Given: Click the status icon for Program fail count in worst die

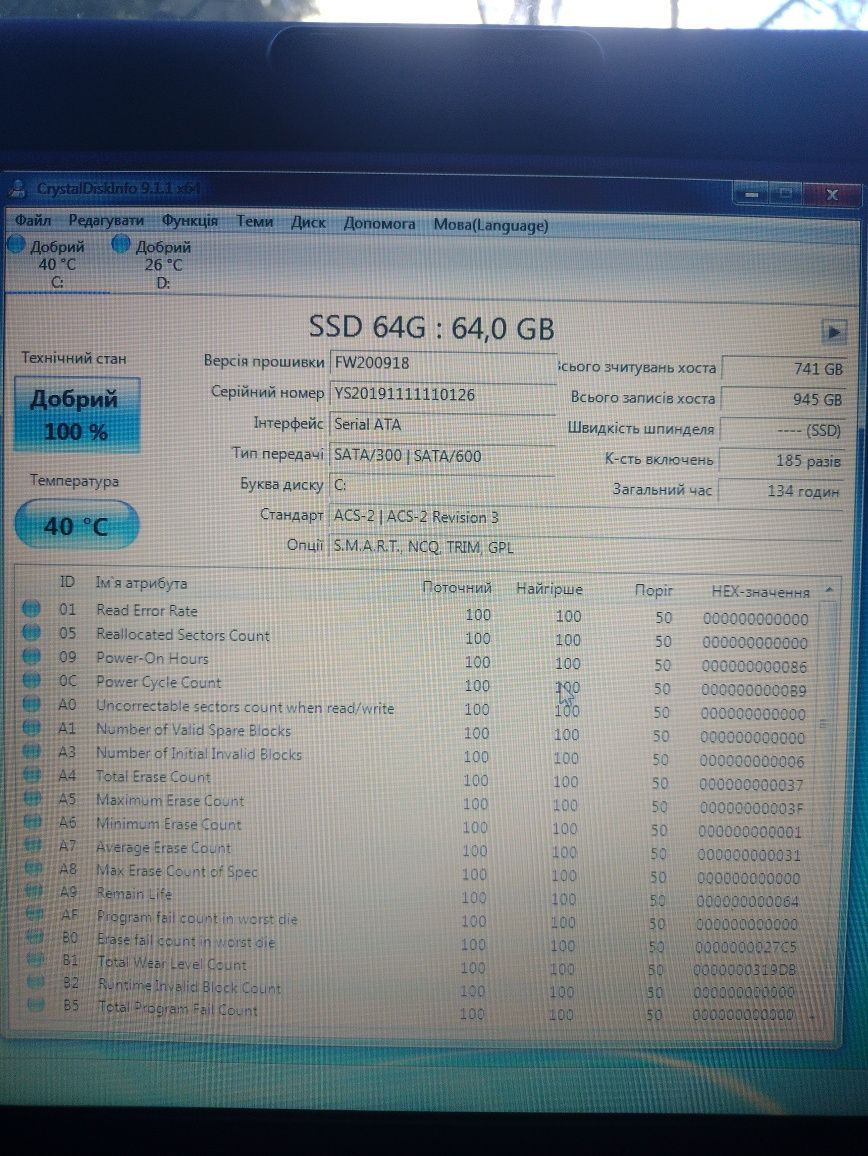Looking at the screenshot, I should (x=35, y=913).
